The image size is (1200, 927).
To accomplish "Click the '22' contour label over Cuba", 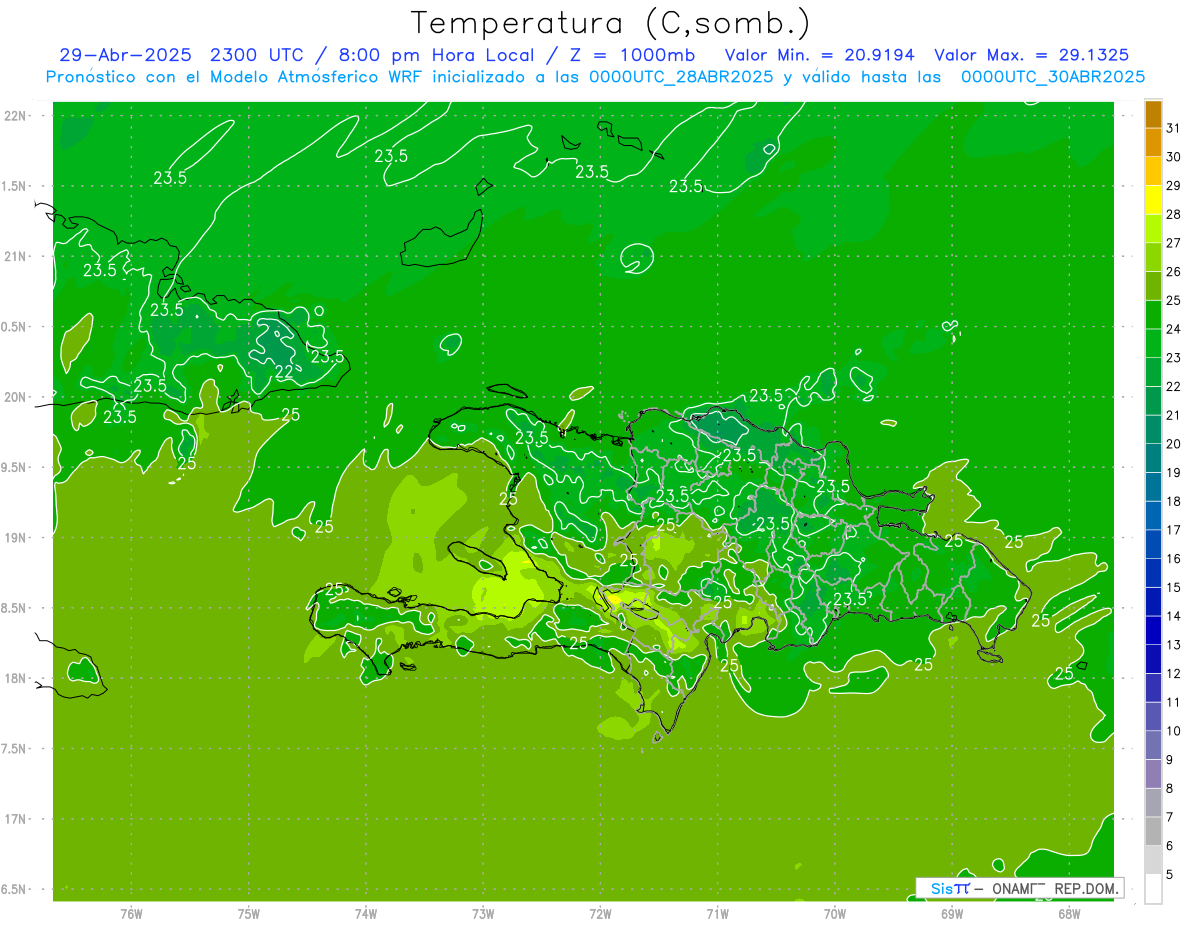I will [x=284, y=372].
